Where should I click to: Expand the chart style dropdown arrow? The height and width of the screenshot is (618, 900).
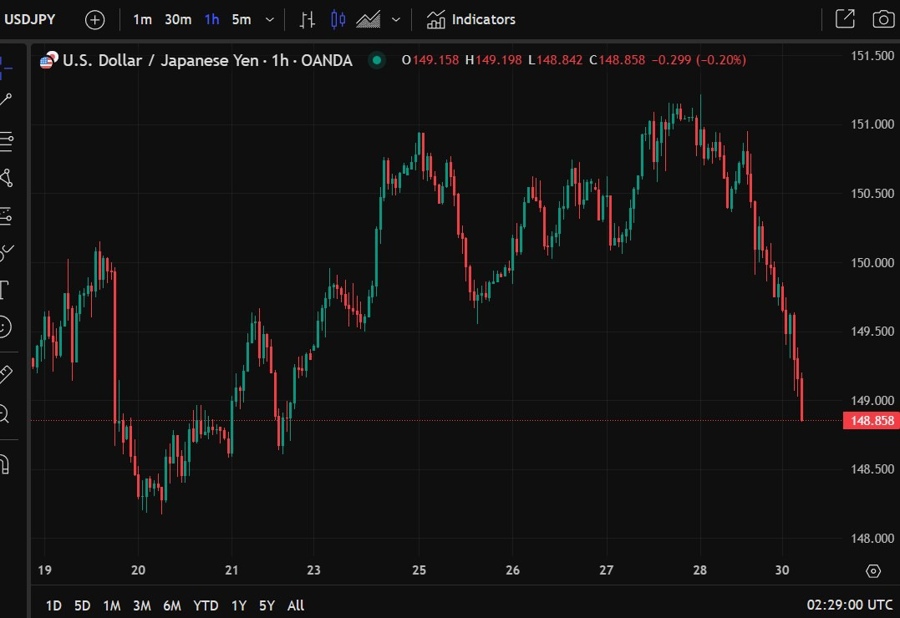pyautogui.click(x=397, y=19)
